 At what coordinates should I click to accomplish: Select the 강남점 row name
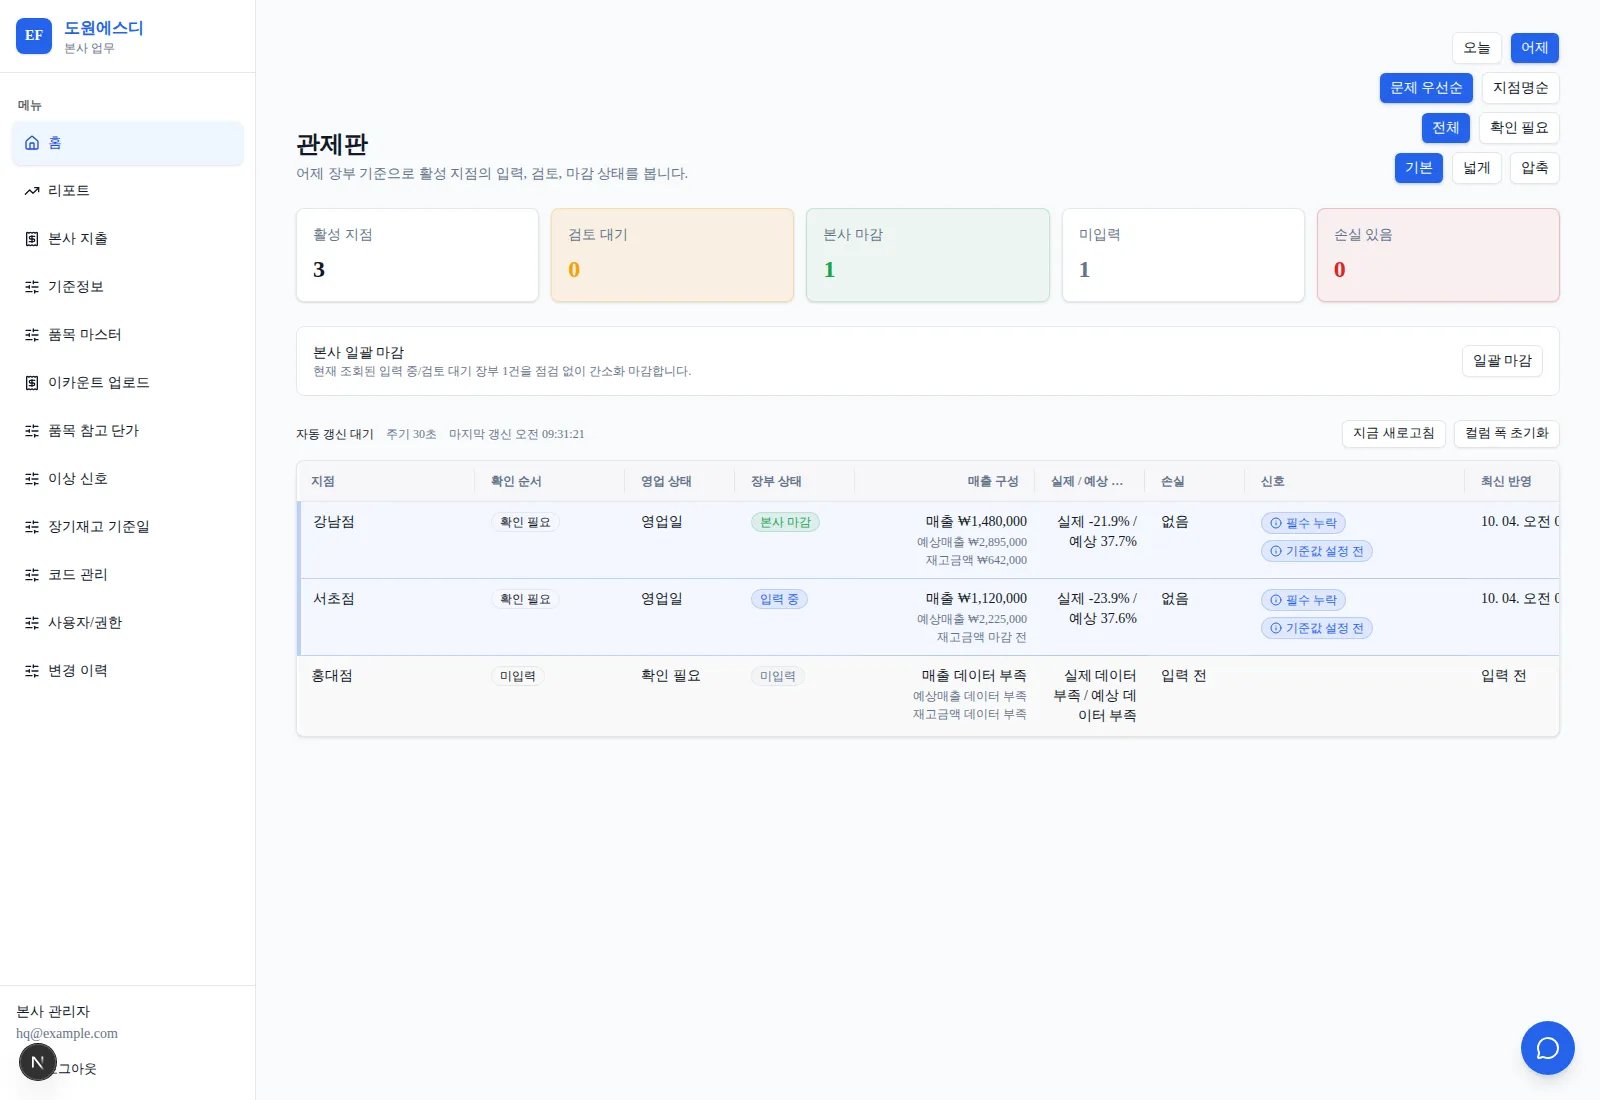(334, 522)
